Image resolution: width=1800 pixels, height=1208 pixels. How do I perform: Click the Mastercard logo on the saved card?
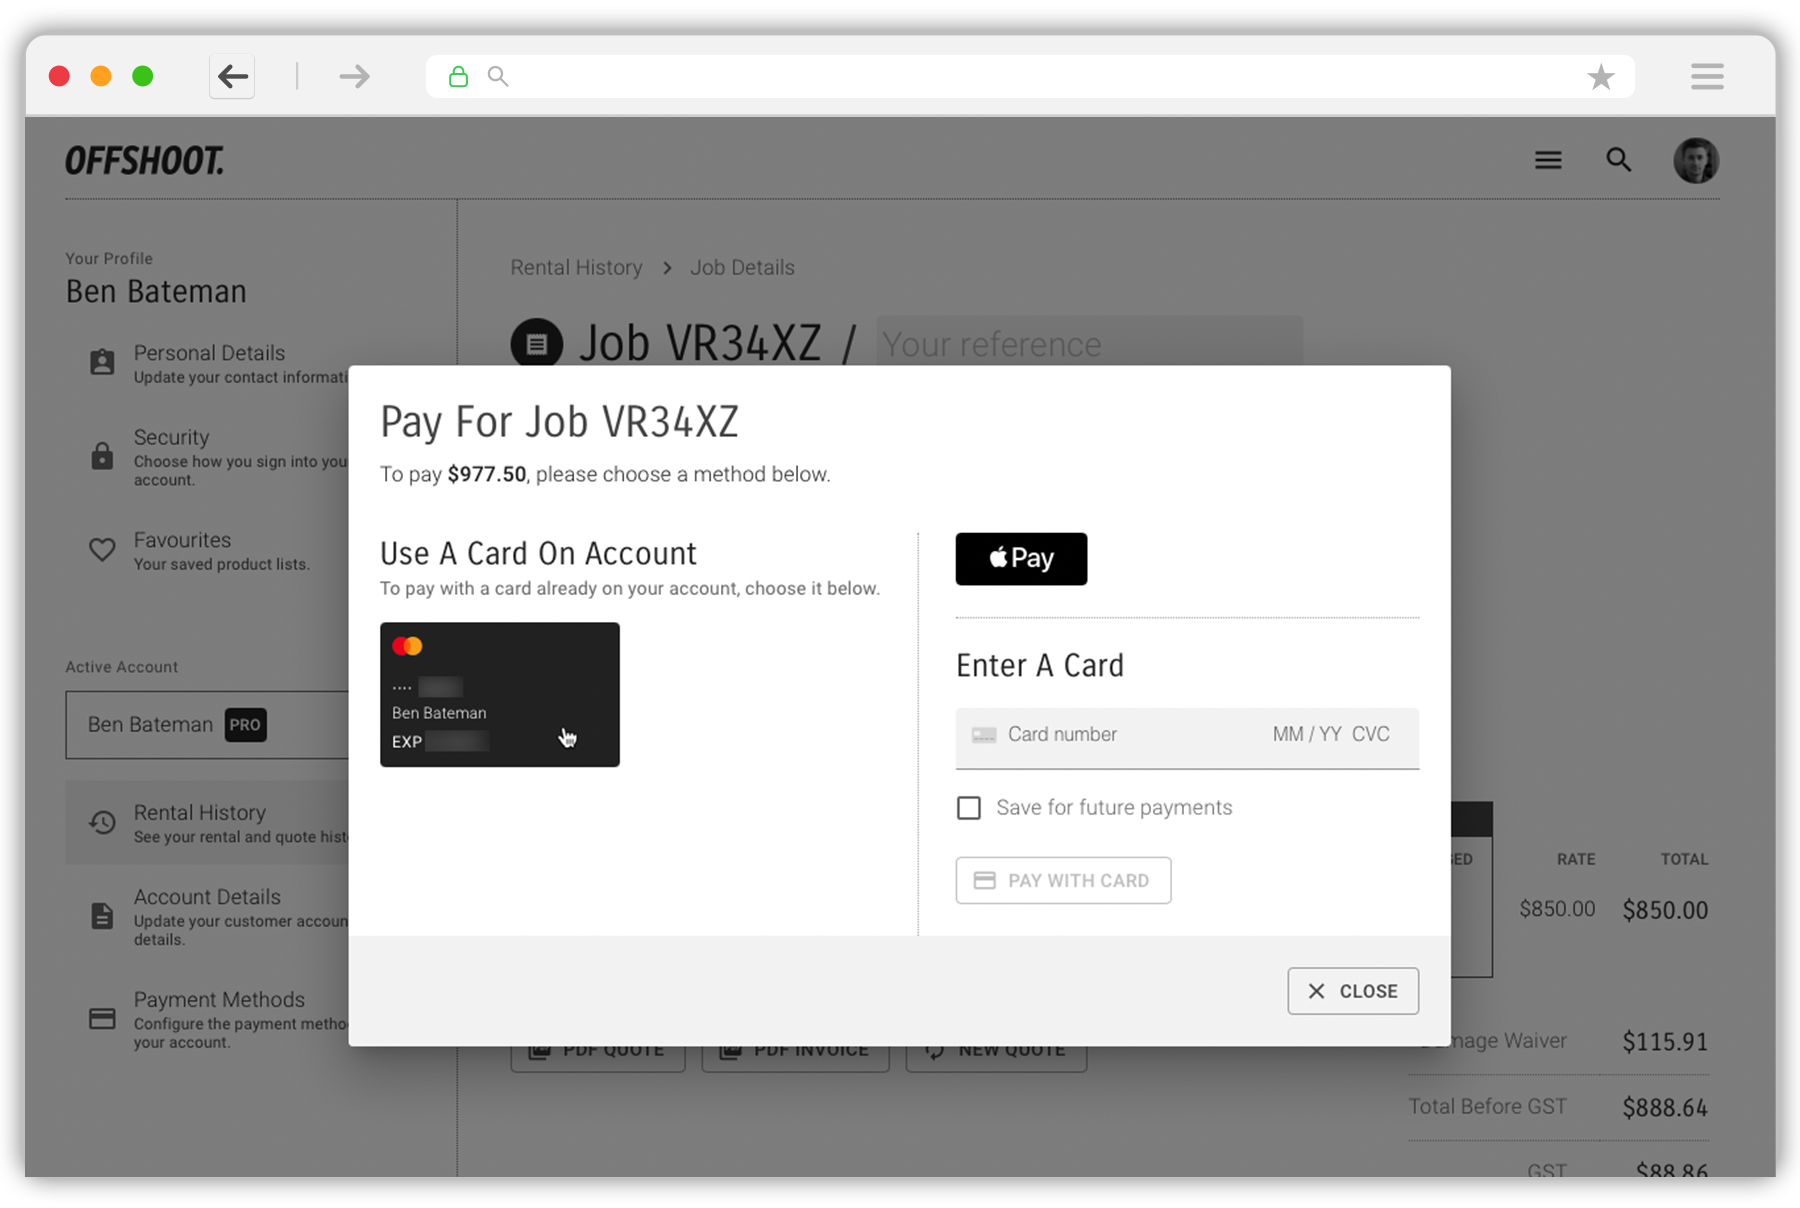tap(407, 646)
